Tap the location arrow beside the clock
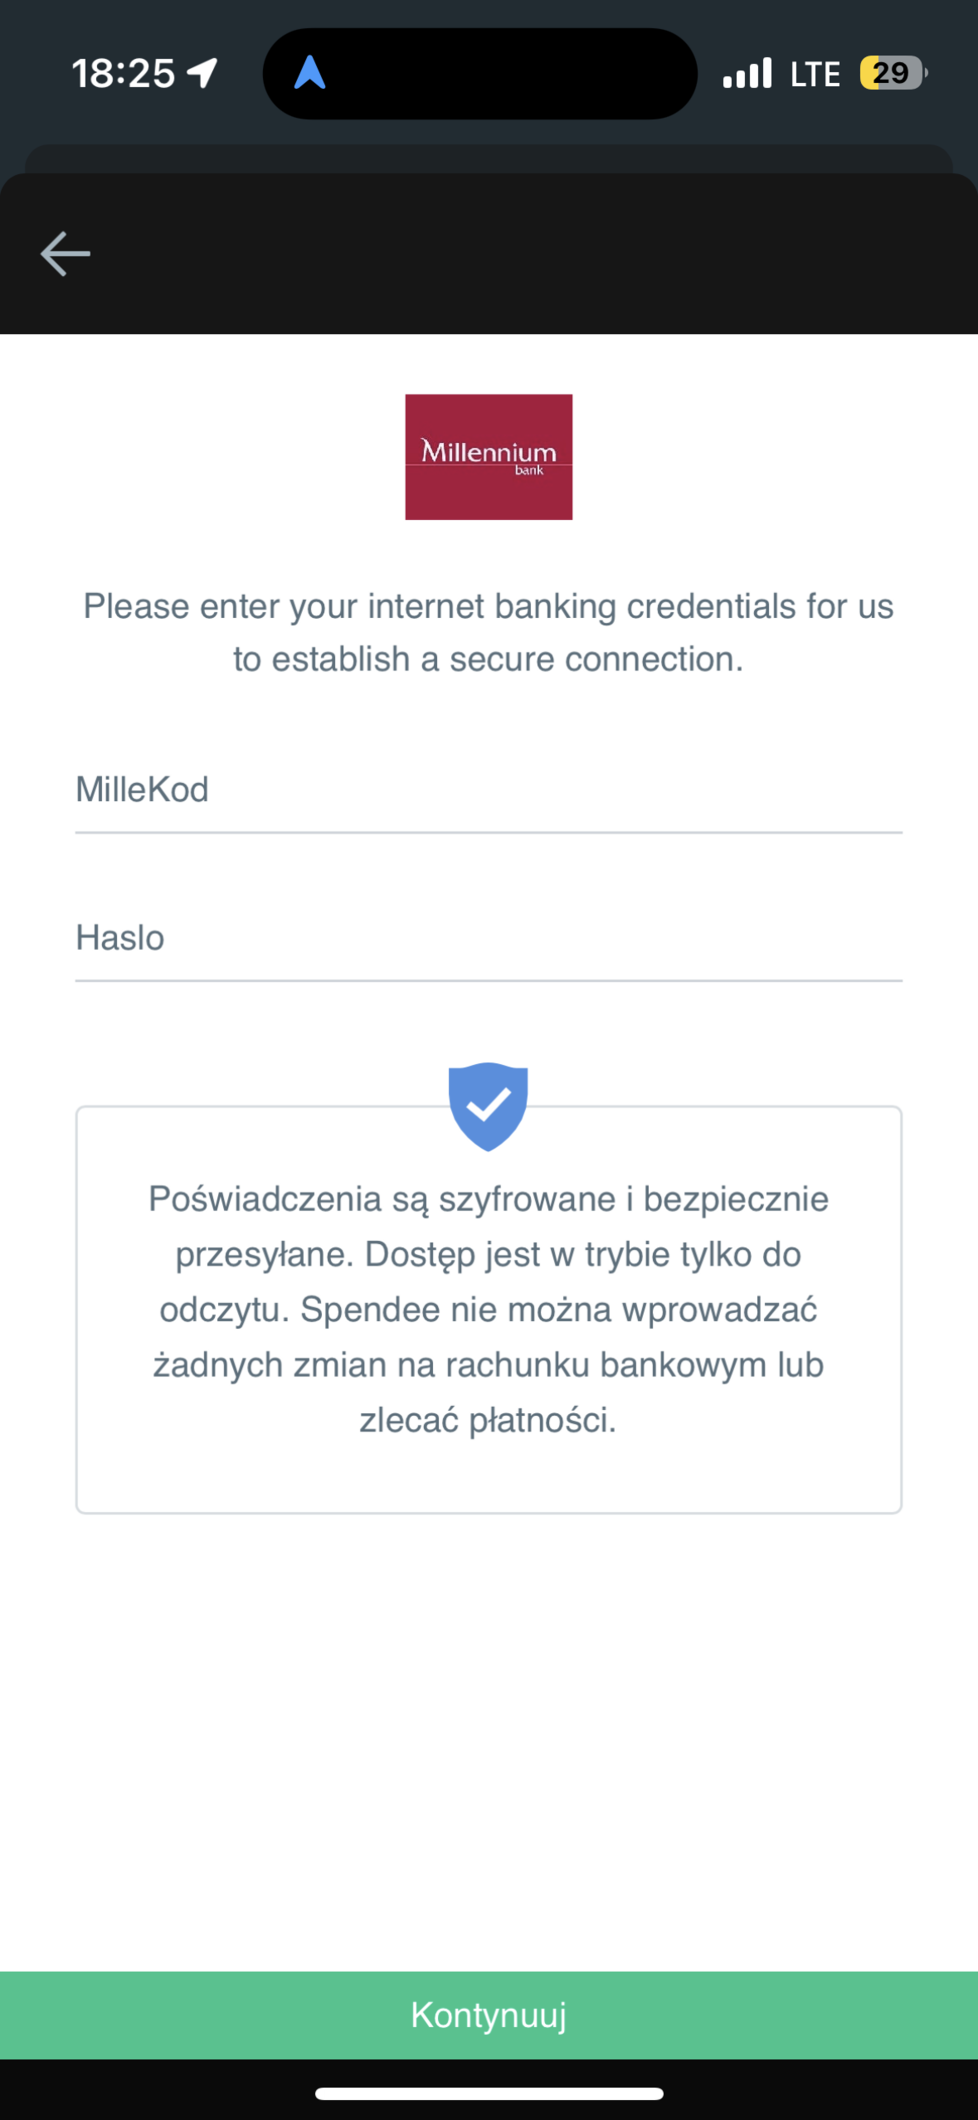 tap(203, 73)
